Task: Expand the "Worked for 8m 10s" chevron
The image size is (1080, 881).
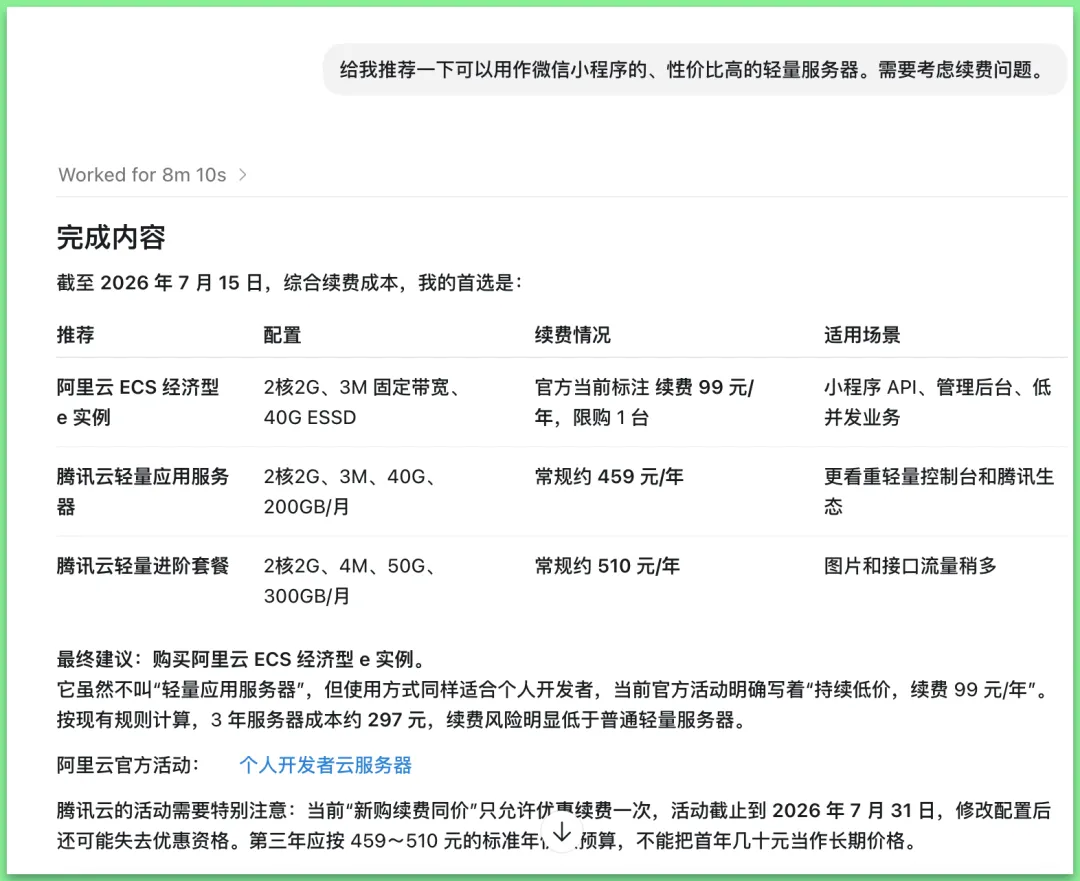Action: (x=242, y=175)
